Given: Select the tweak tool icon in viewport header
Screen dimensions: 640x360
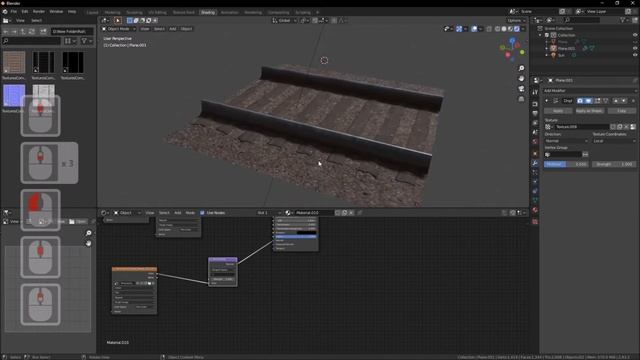Looking at the screenshot, I should pos(118,20).
